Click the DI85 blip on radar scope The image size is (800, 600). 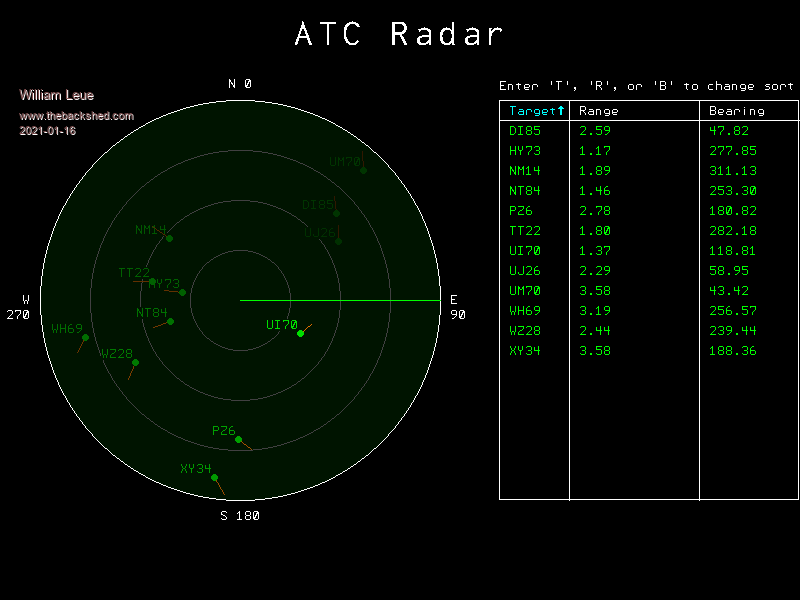[x=336, y=213]
